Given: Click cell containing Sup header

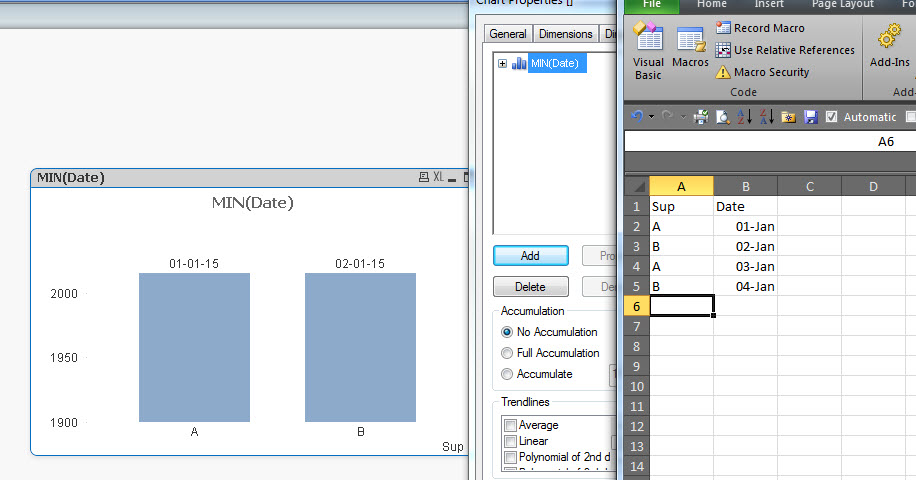Looking at the screenshot, I should click(681, 207).
